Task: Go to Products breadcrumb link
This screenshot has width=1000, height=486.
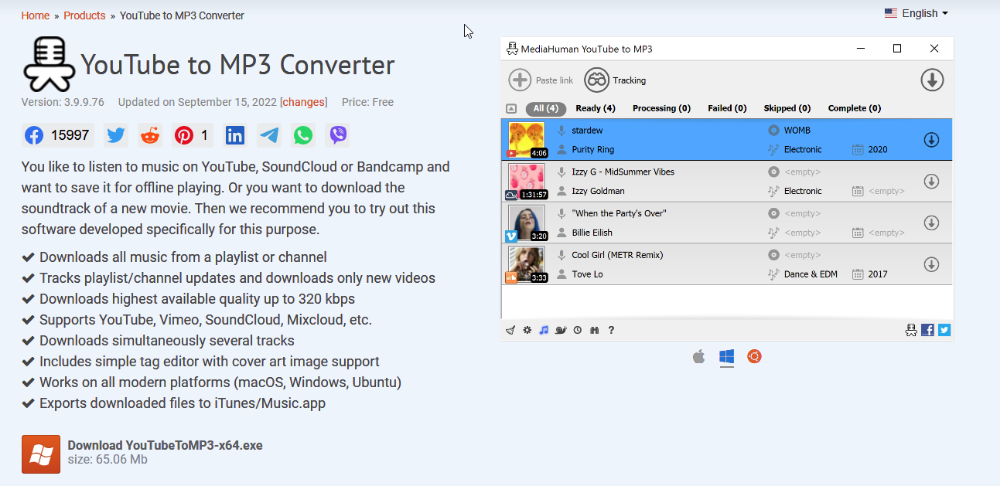Action: [x=84, y=15]
